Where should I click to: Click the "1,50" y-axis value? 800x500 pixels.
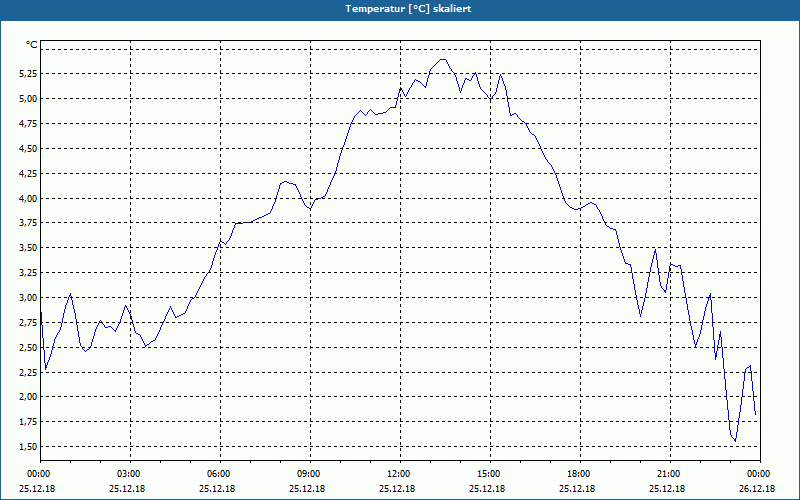(x=28, y=447)
